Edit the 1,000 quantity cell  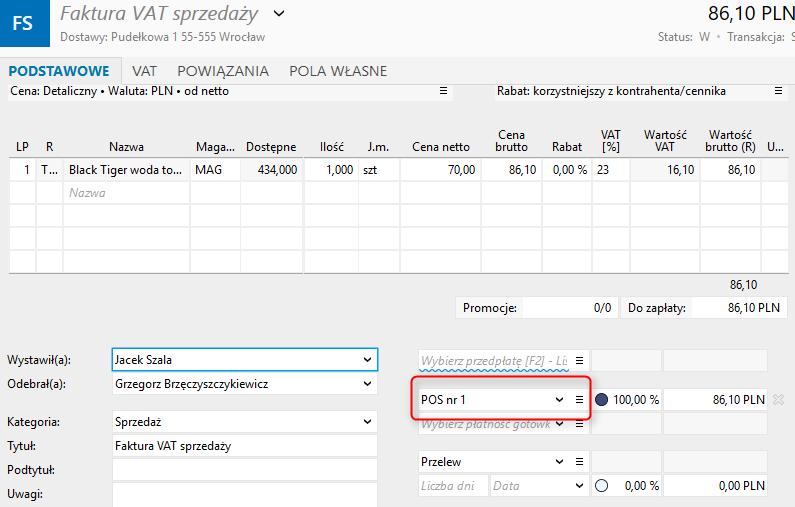pyautogui.click(x=331, y=170)
